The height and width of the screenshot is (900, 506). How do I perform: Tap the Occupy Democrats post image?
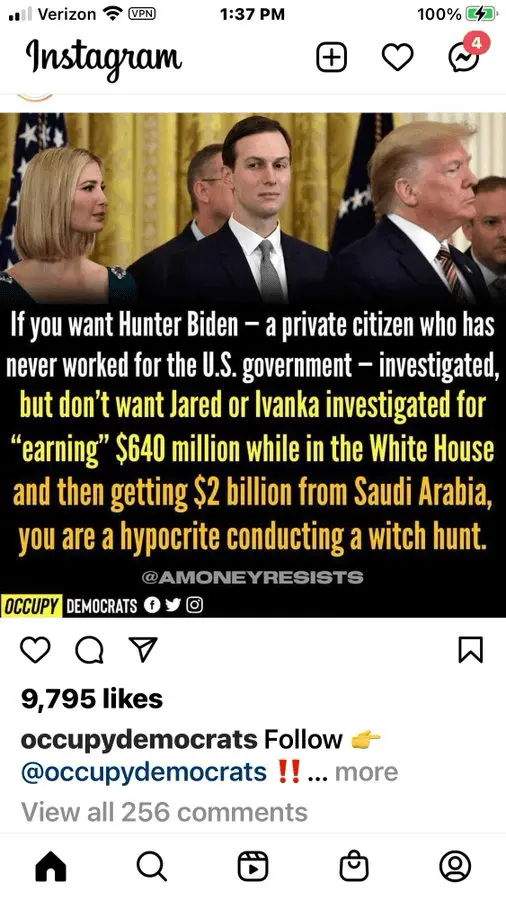point(253,365)
